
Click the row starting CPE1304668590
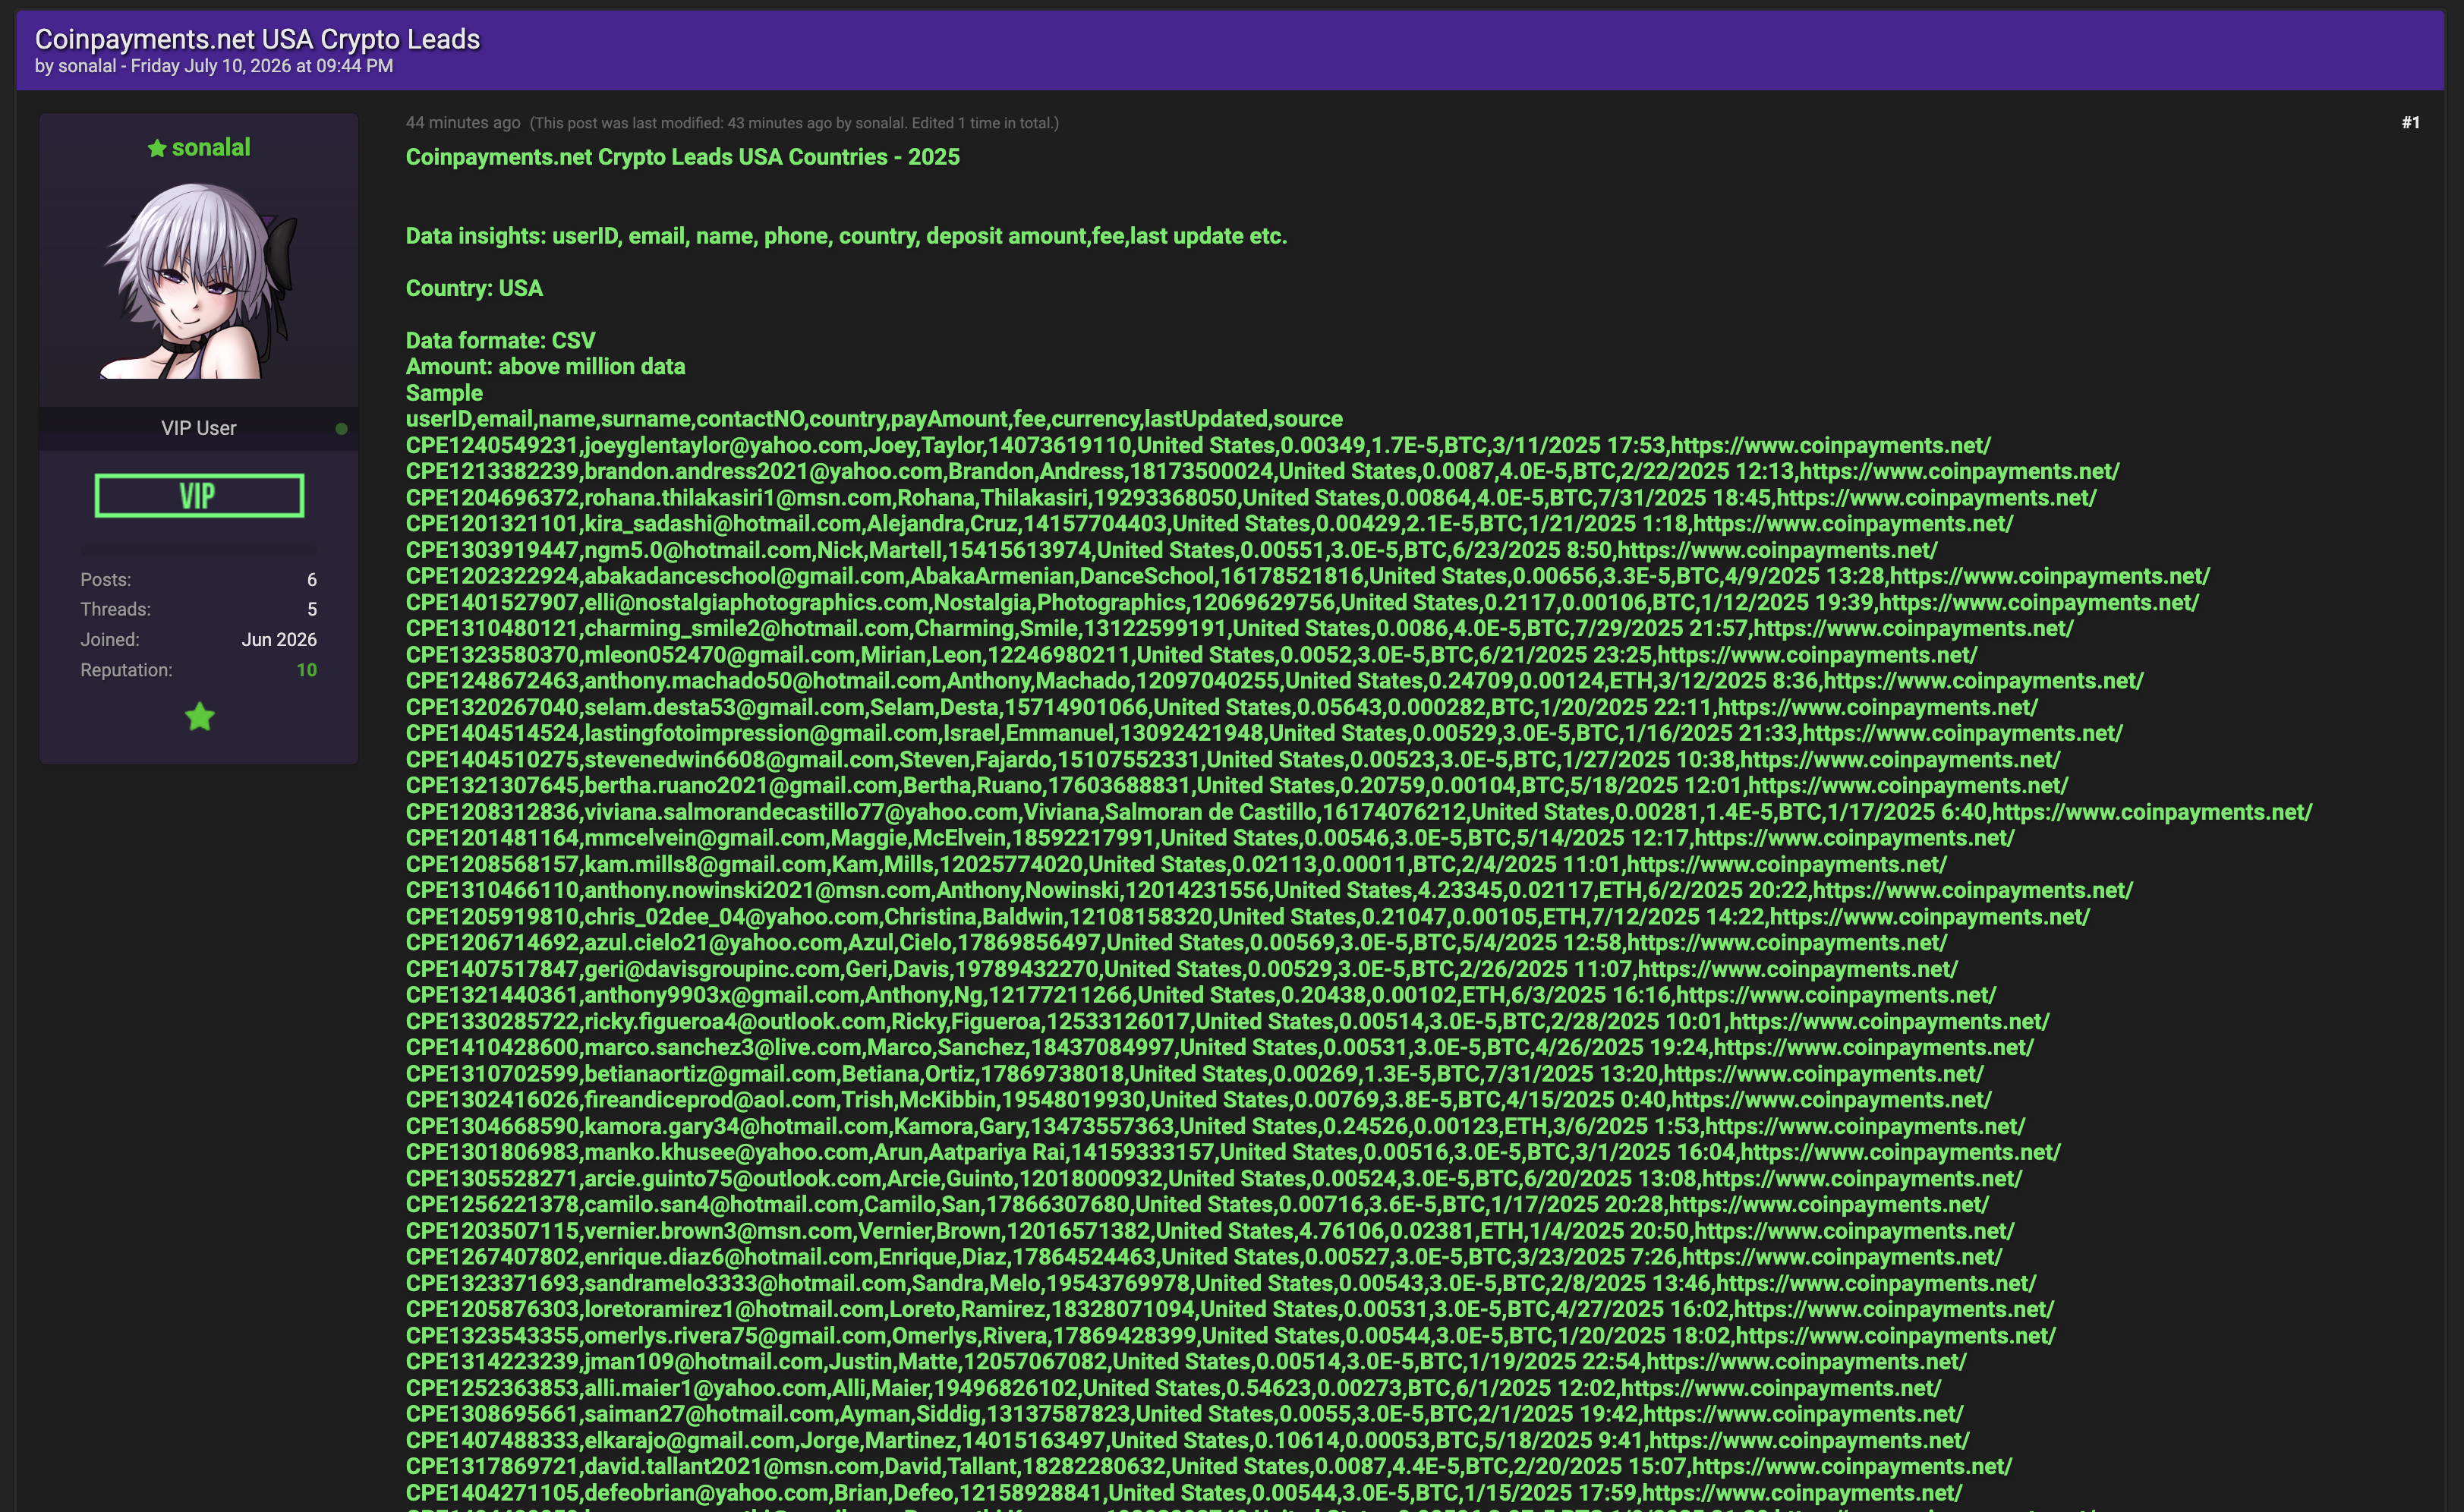coord(1215,1125)
